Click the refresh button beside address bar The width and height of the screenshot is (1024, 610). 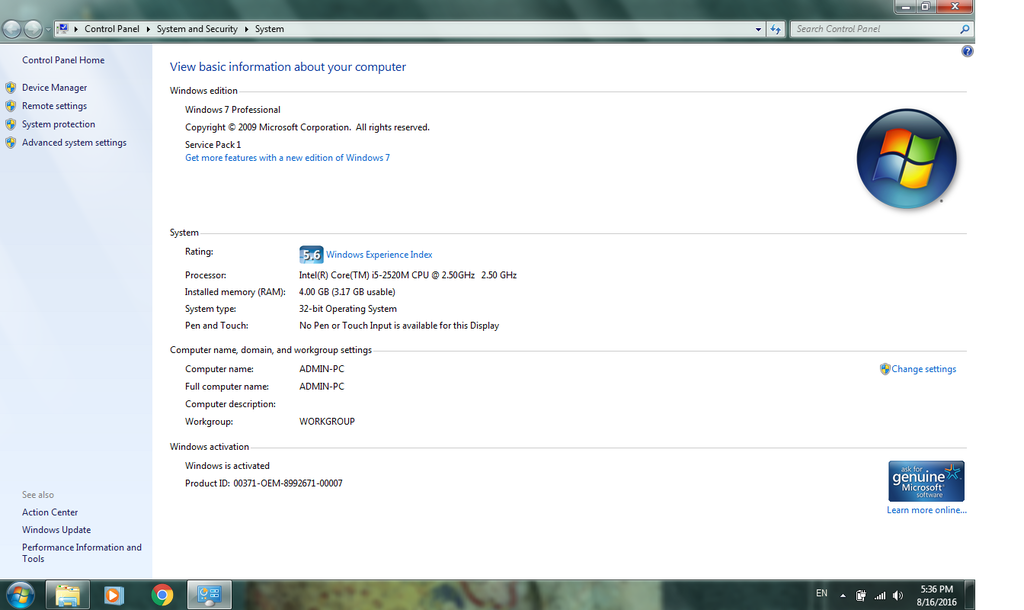coord(776,29)
